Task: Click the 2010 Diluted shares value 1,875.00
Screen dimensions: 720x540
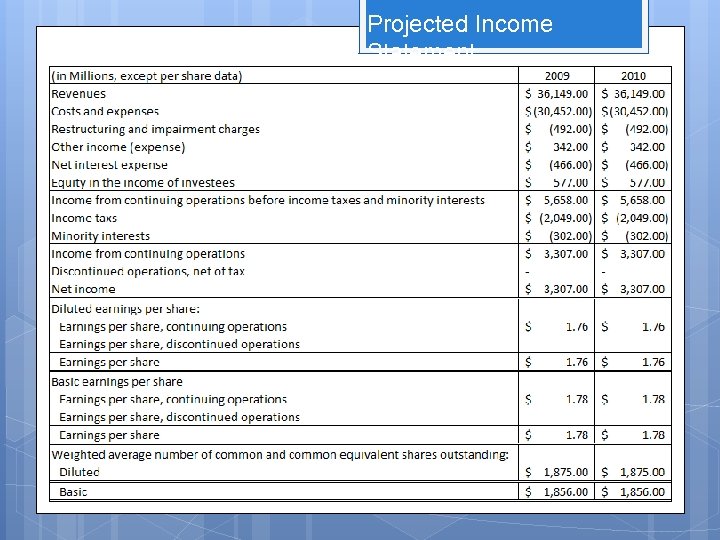Action: [x=642, y=472]
